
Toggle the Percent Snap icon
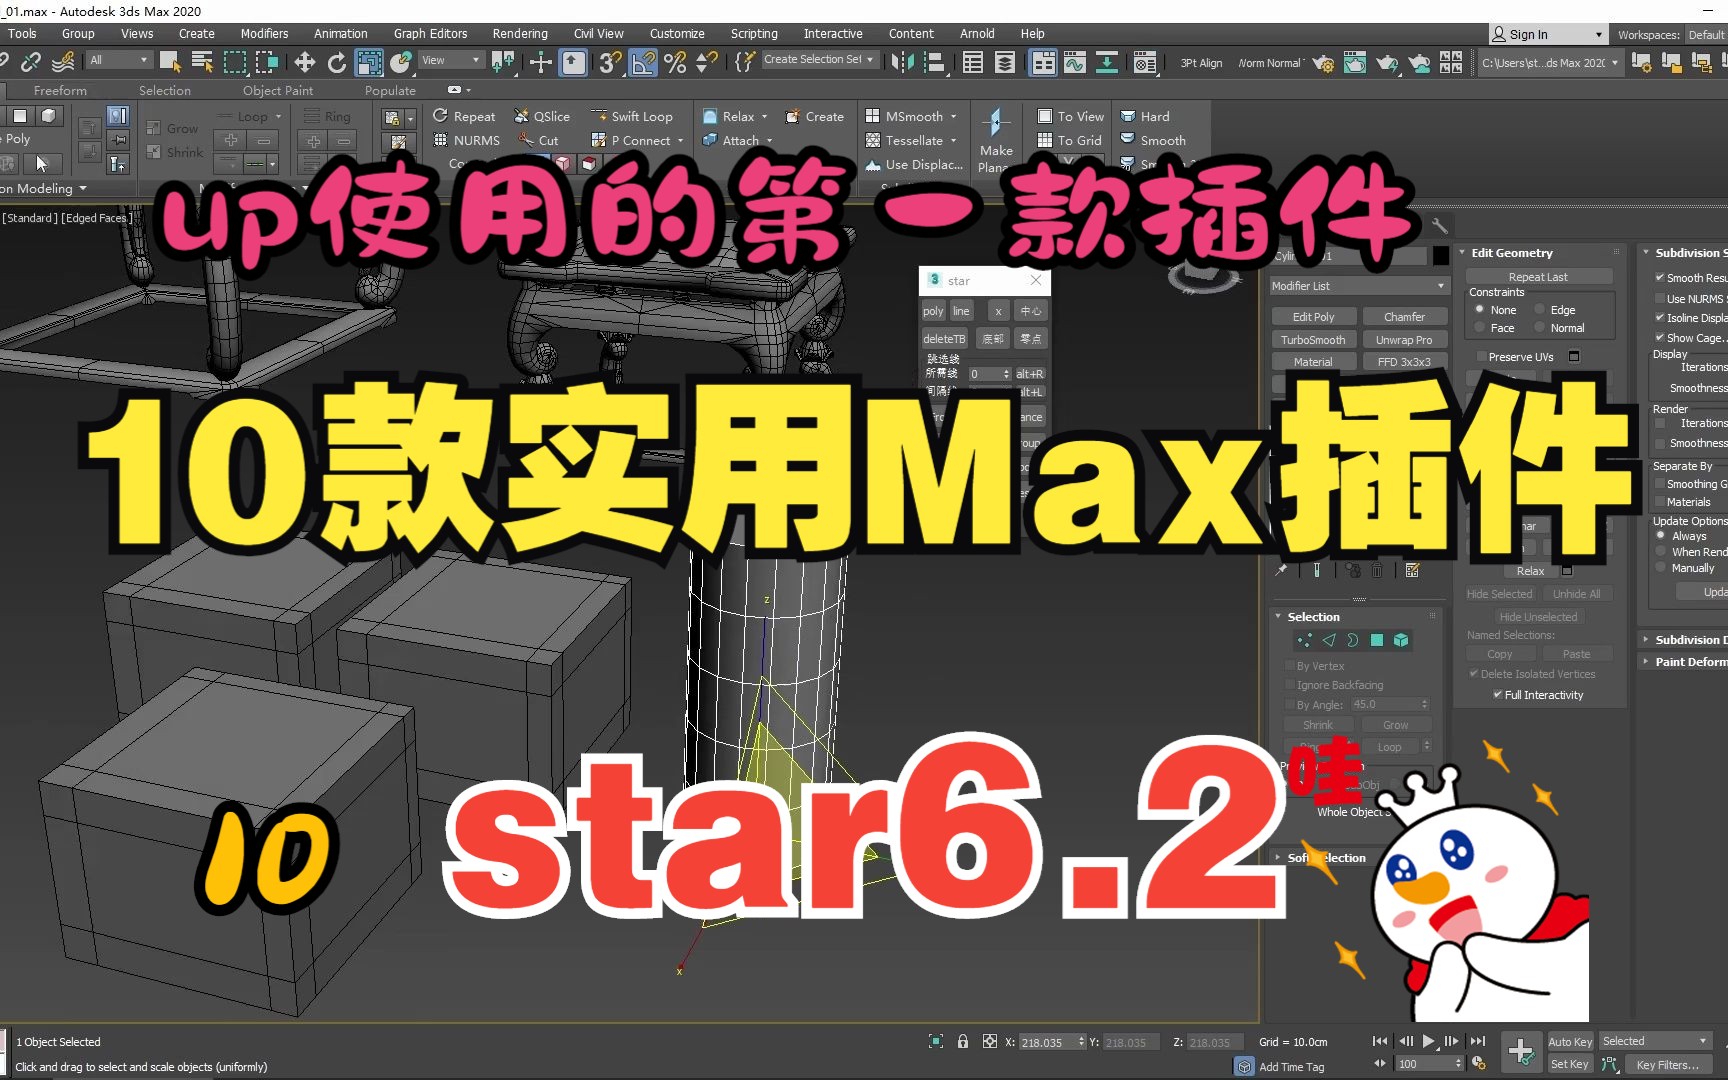pyautogui.click(x=675, y=62)
